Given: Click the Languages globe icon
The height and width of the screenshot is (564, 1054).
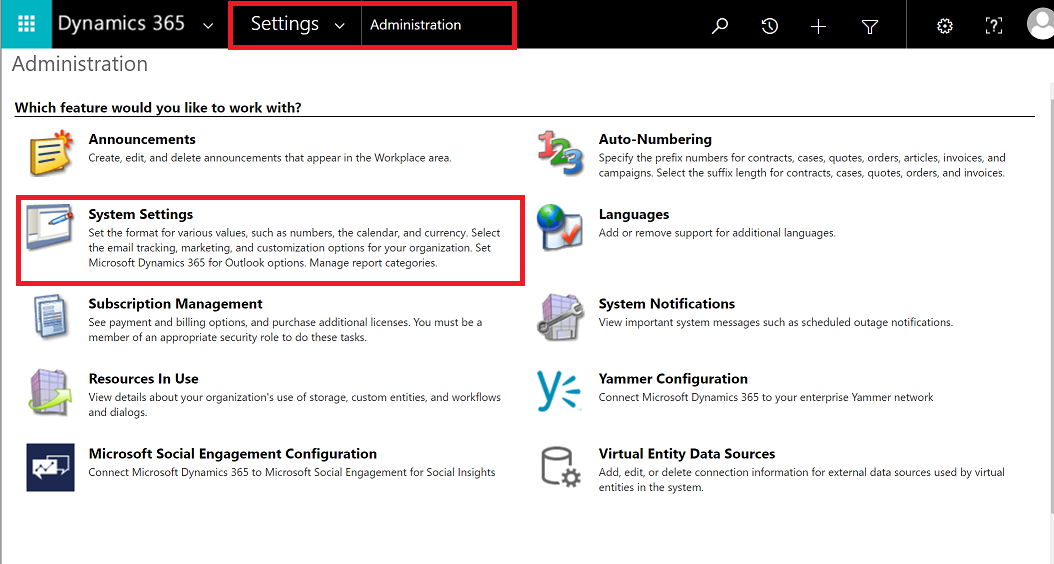Looking at the screenshot, I should point(559,228).
